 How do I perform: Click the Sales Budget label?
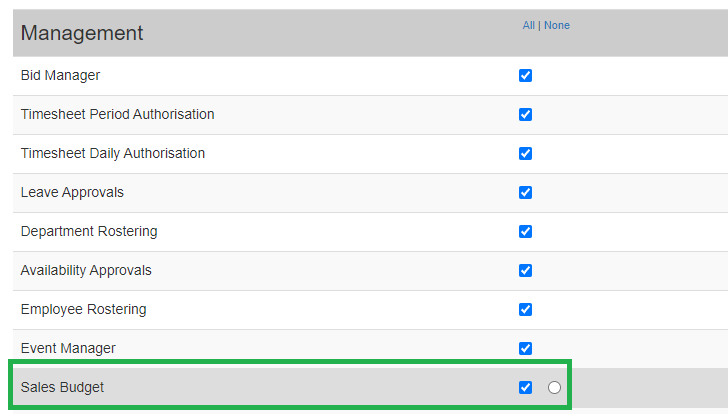[62, 387]
